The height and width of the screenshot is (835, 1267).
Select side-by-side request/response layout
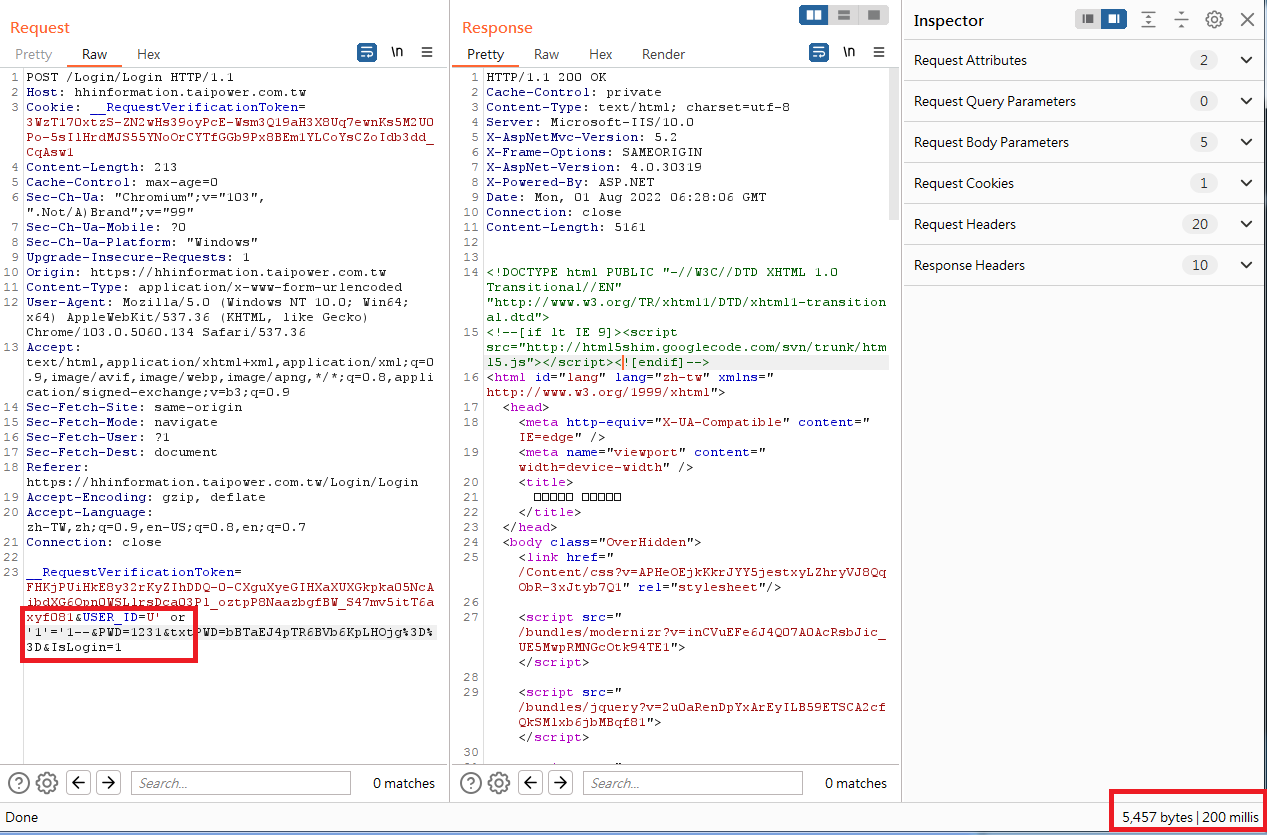[x=814, y=15]
